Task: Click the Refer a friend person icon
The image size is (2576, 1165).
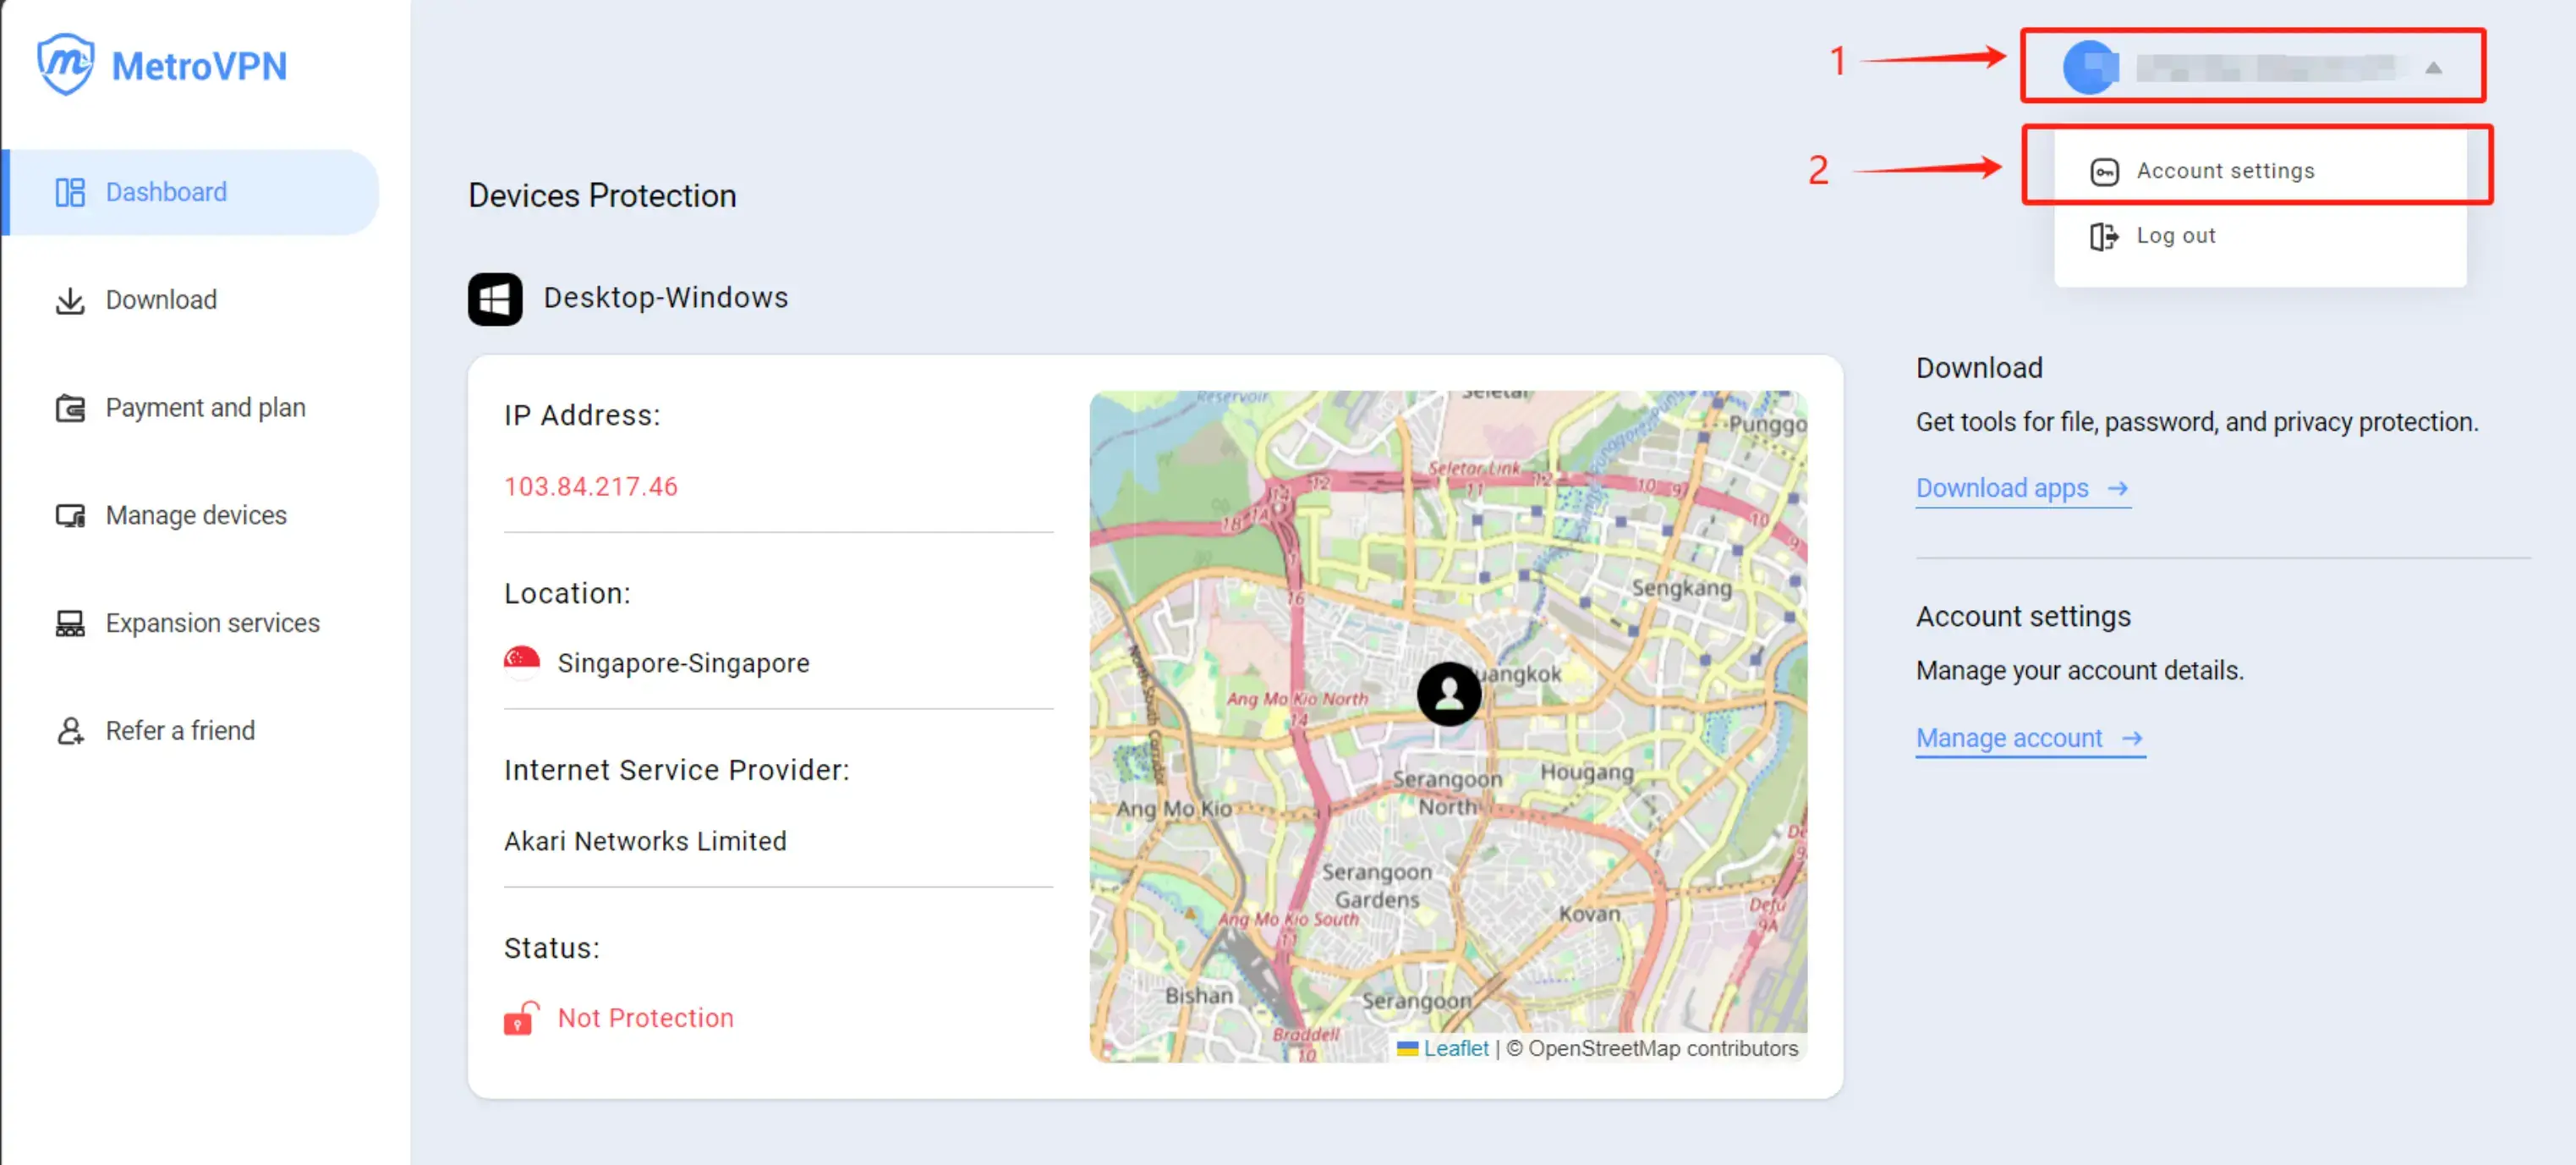Action: click(x=70, y=731)
